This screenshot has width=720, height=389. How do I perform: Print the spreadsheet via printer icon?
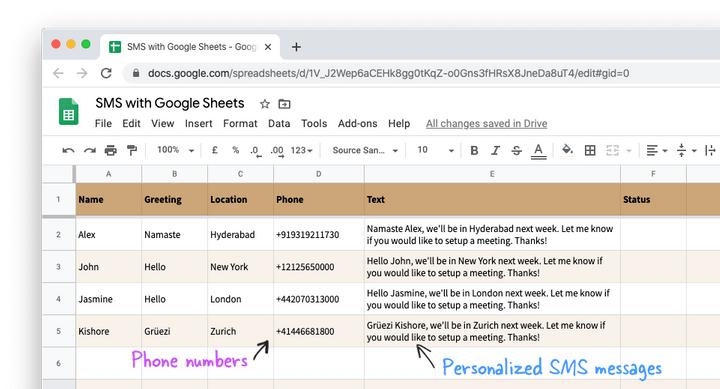[111, 150]
